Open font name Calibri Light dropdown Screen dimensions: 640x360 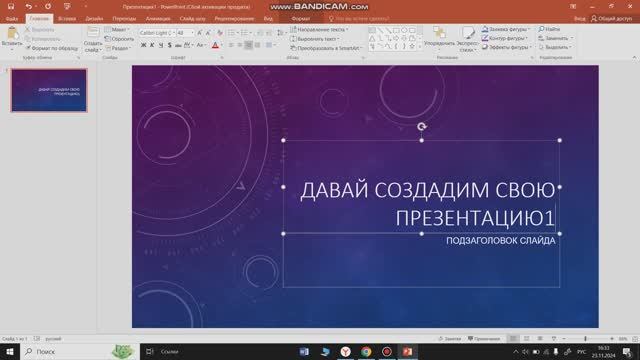[174, 33]
